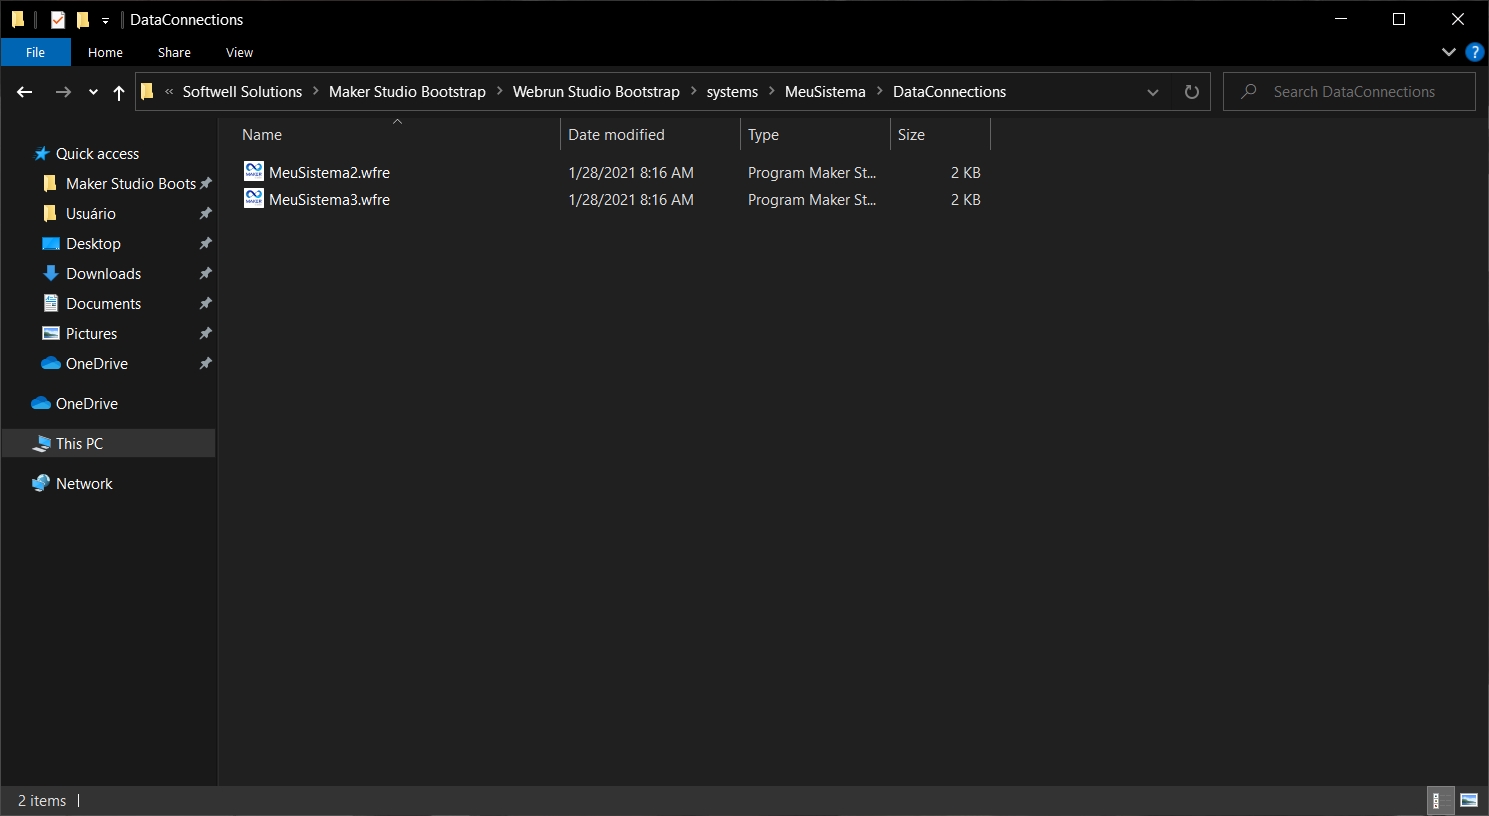The height and width of the screenshot is (816, 1489).
Task: Switch to details view in status bar
Action: 1437,800
